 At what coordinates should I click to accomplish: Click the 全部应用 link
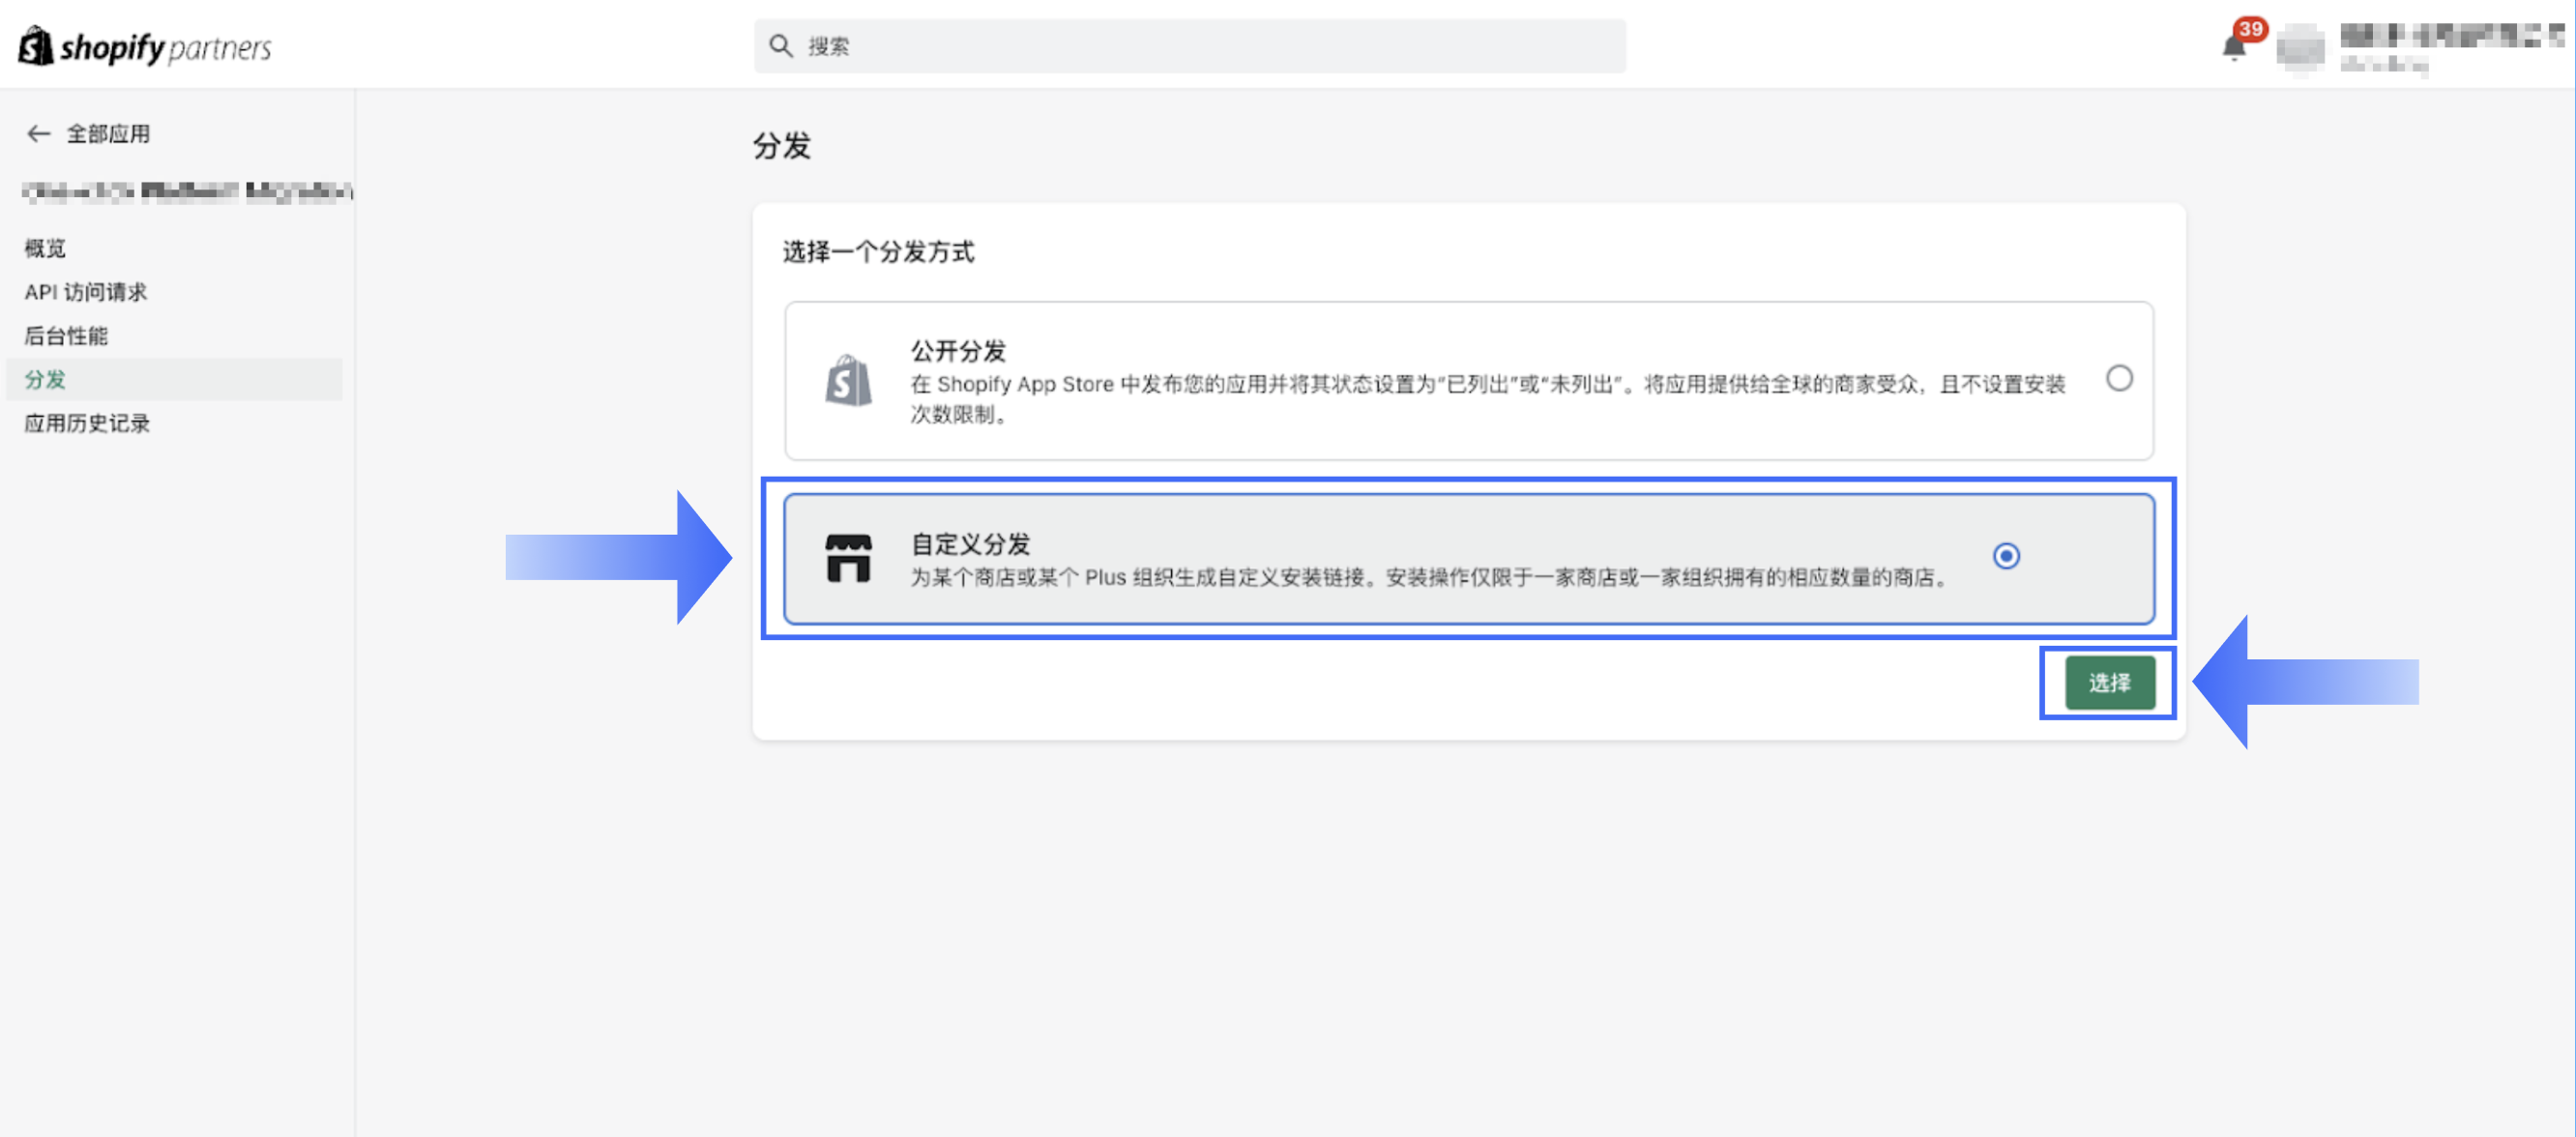[107, 133]
